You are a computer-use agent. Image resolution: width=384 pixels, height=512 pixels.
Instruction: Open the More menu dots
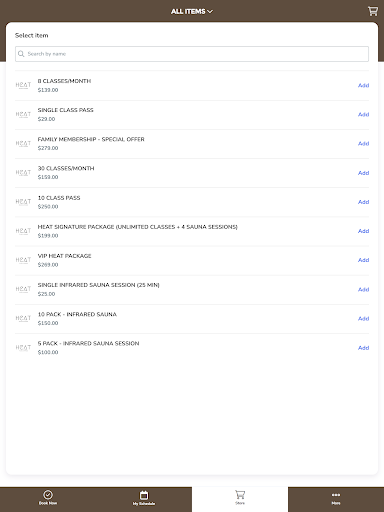[x=336, y=495]
